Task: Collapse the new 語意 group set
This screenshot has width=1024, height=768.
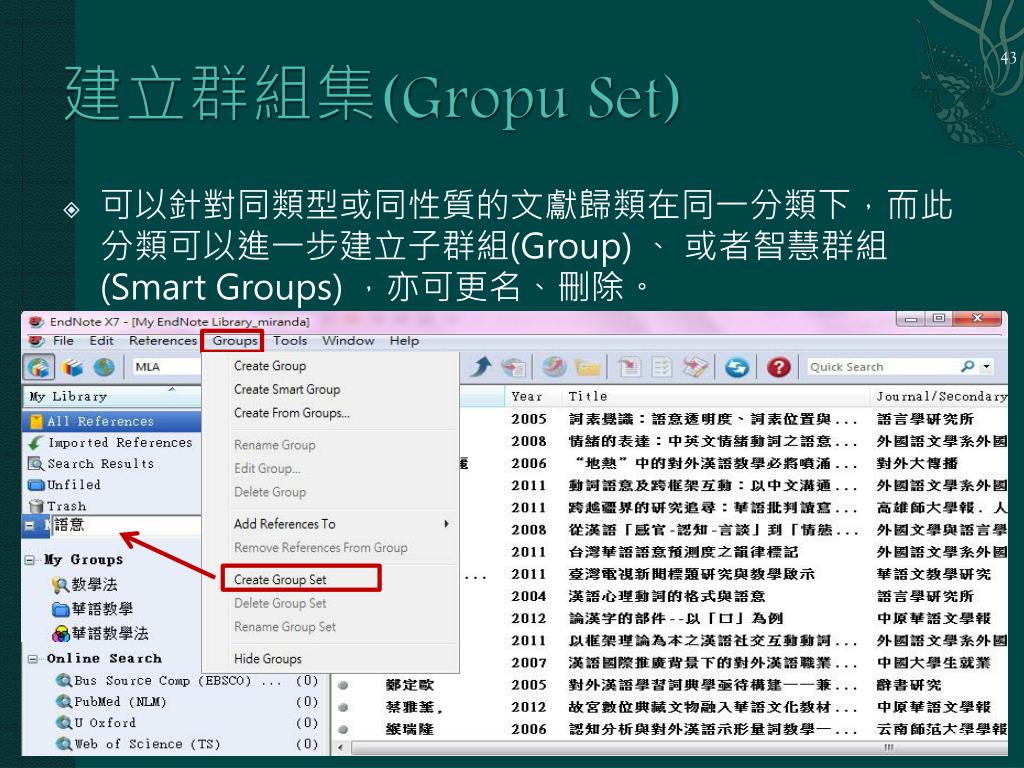Action: 30,525
